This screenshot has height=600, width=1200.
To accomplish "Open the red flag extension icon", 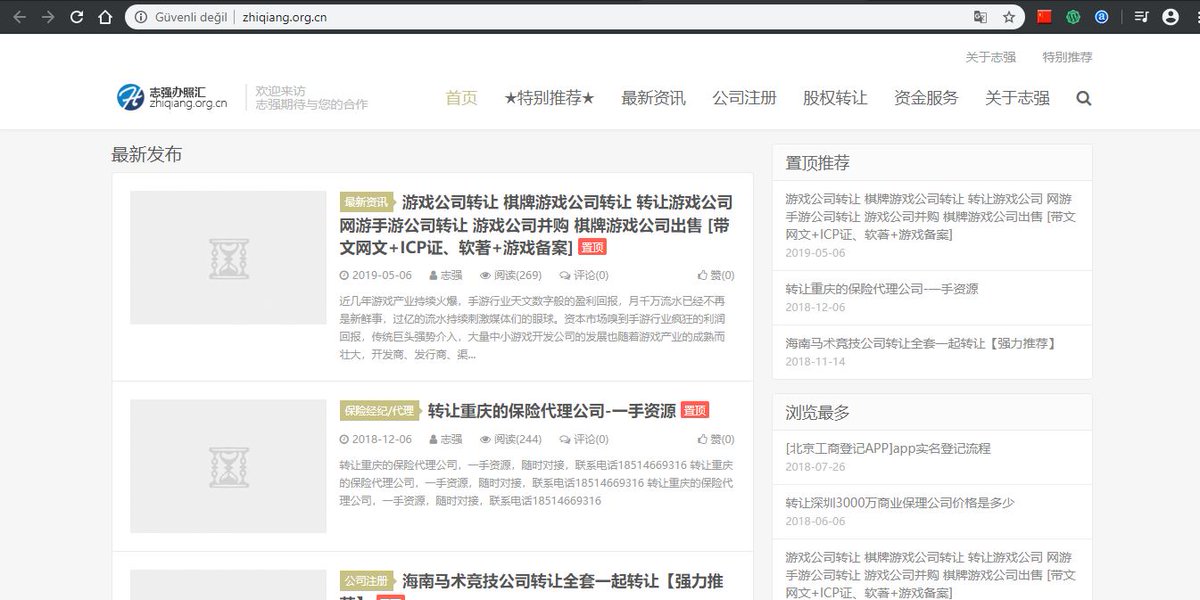I will pos(1045,17).
